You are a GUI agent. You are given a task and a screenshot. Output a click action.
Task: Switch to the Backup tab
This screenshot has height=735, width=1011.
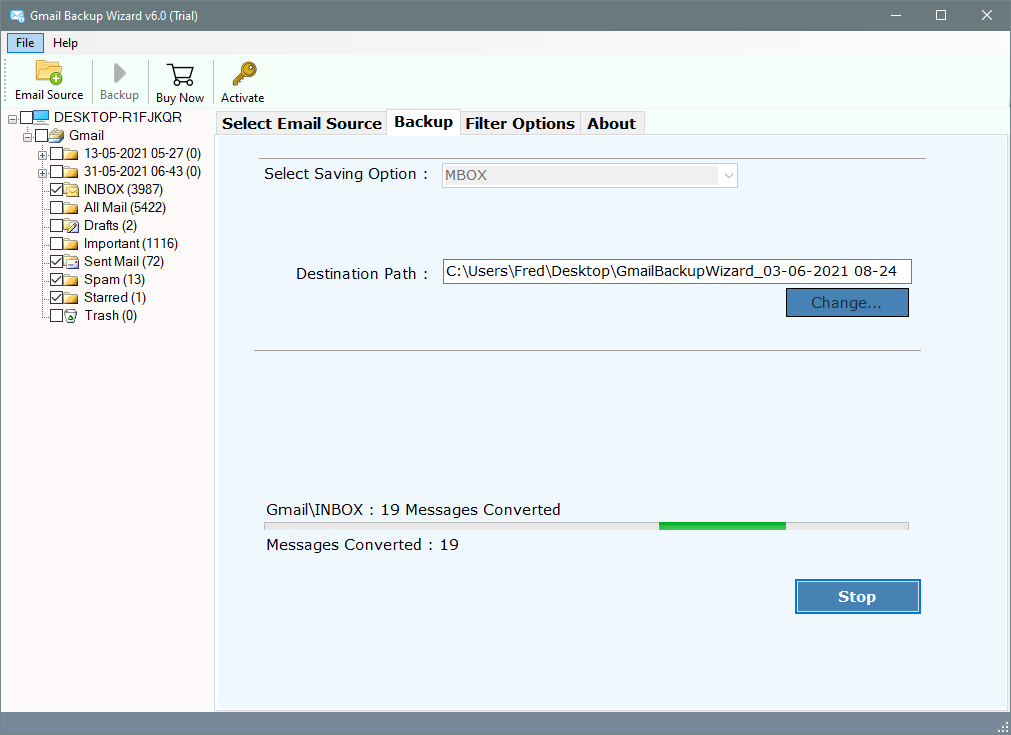point(424,122)
